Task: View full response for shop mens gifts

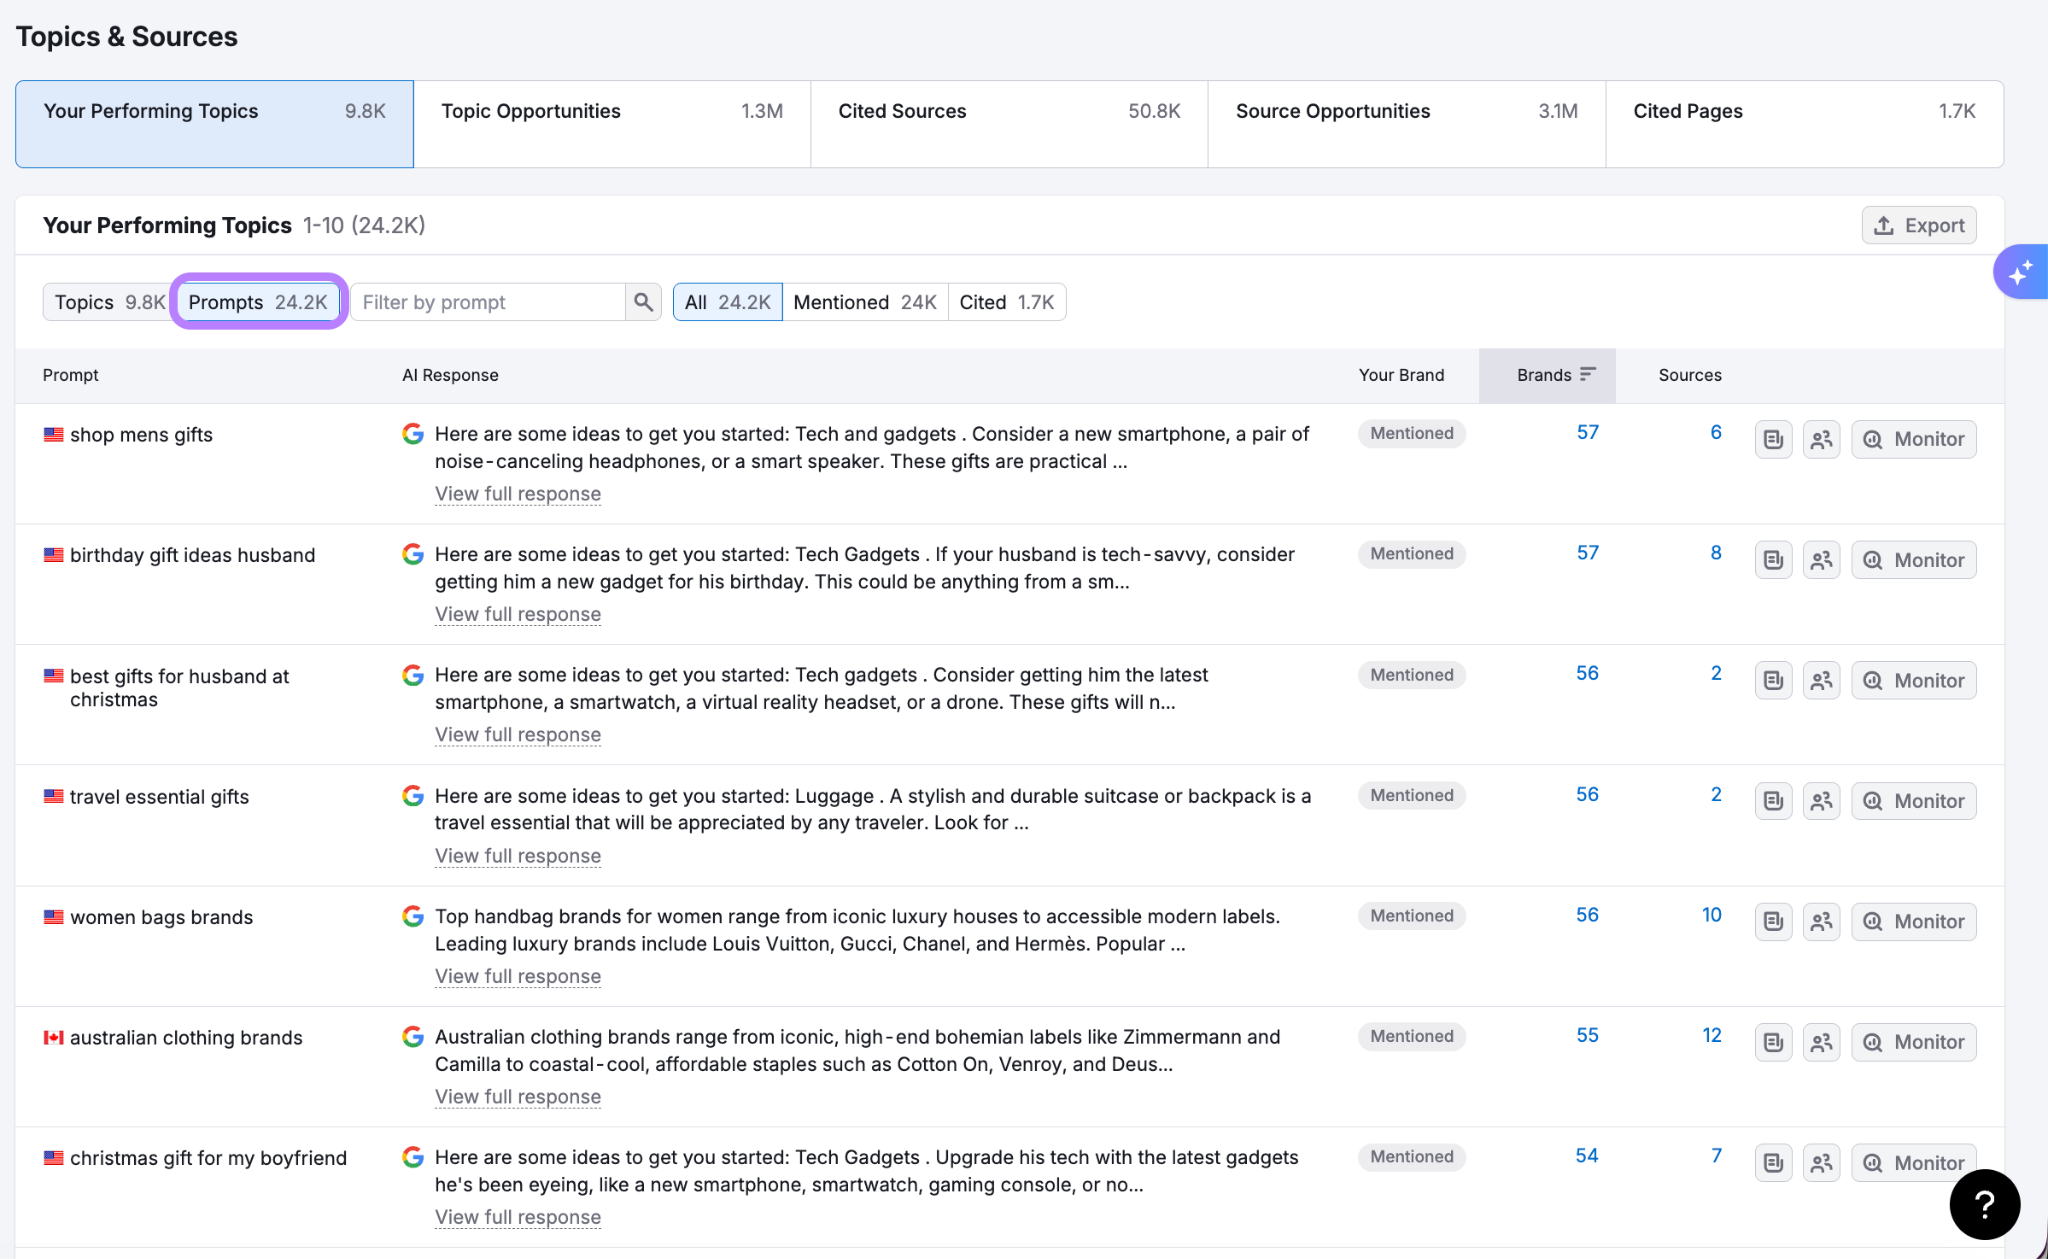Action: click(x=518, y=494)
